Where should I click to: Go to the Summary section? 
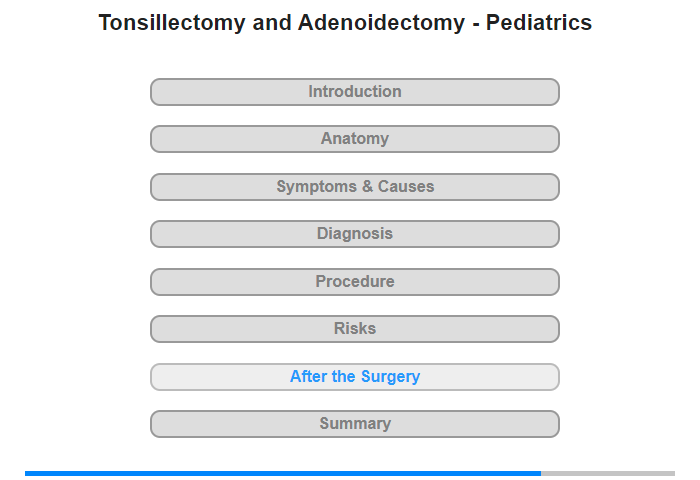(355, 424)
